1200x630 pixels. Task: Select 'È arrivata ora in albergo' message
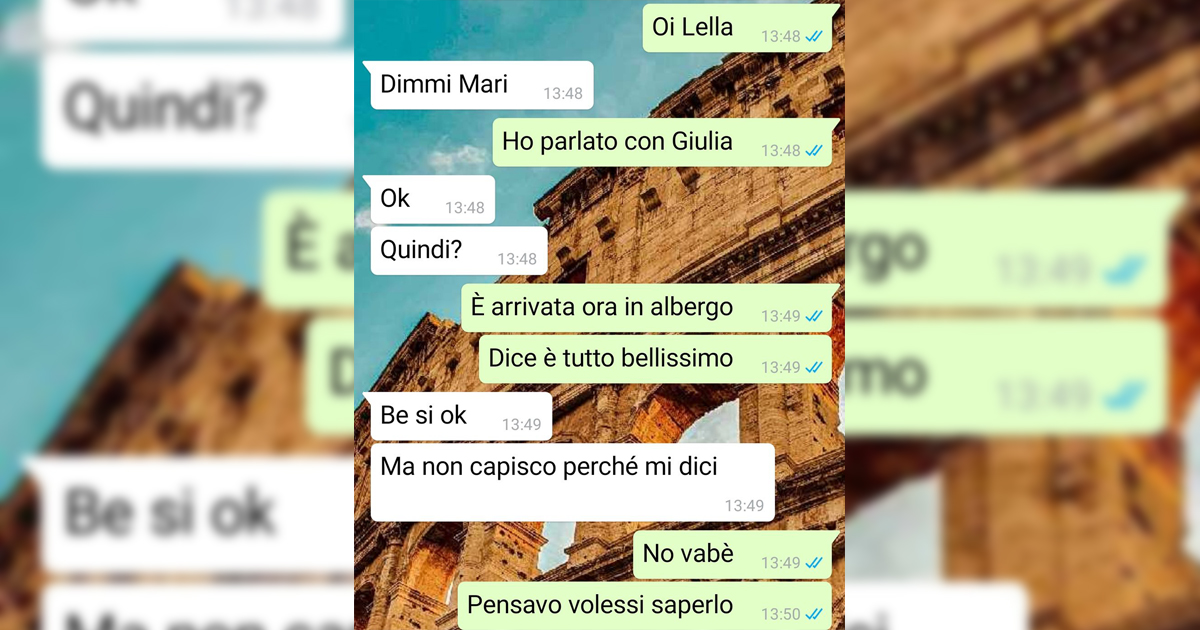(x=649, y=308)
